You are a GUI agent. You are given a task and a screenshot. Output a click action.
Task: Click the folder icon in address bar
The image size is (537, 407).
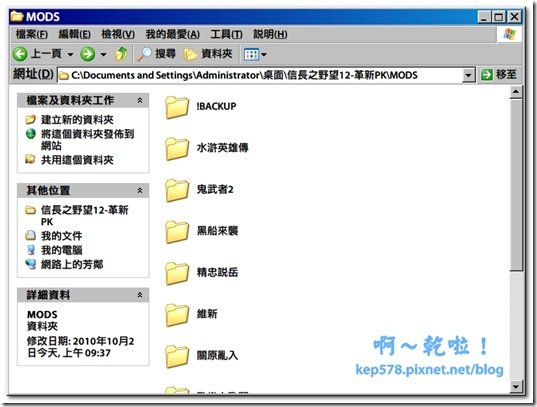[64, 75]
